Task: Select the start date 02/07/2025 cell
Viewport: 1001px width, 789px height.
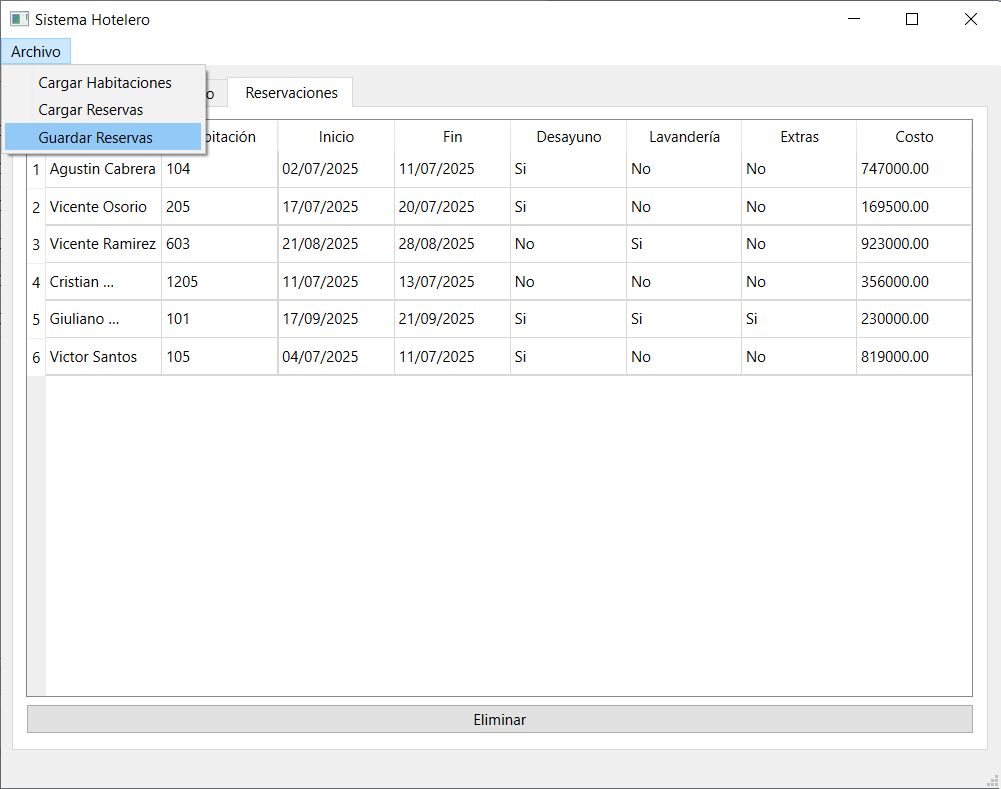Action: (336, 169)
